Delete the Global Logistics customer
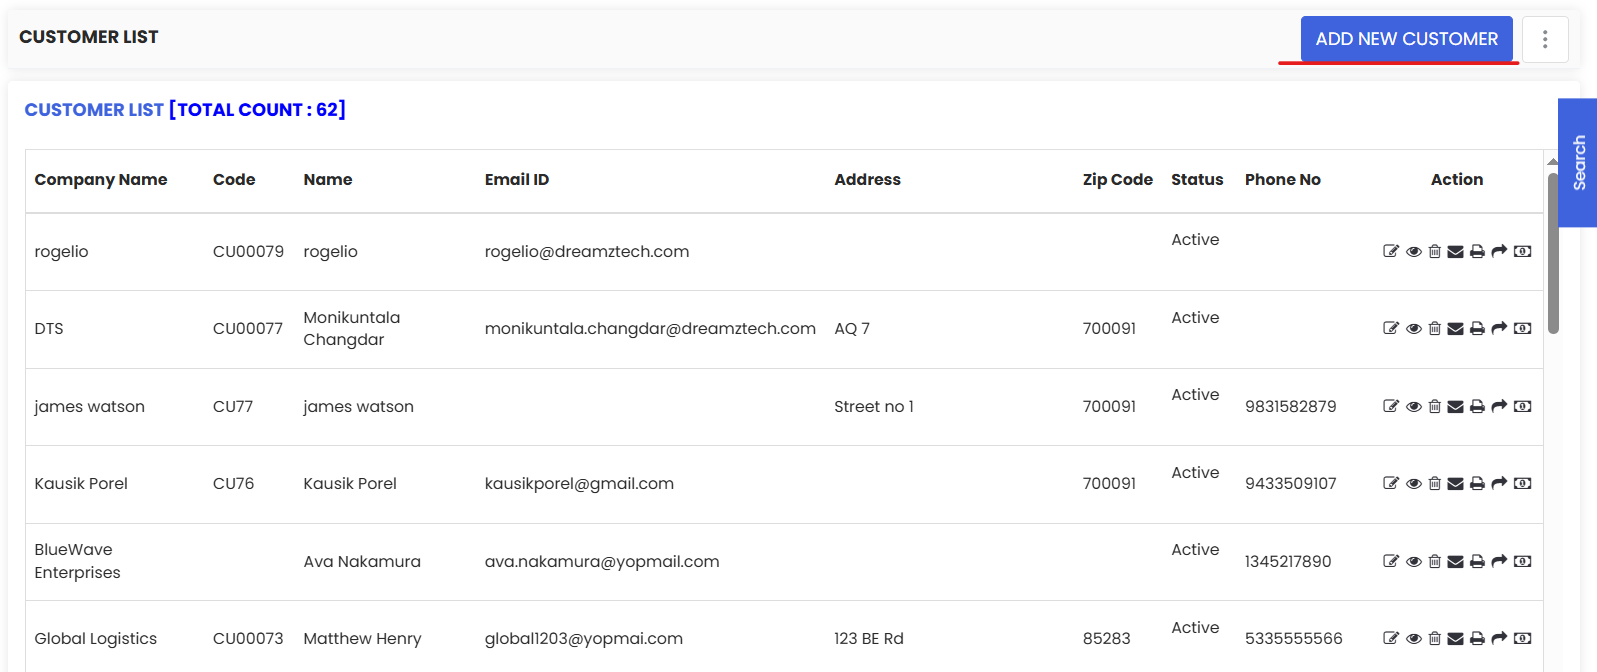The width and height of the screenshot is (1597, 672). click(1435, 638)
